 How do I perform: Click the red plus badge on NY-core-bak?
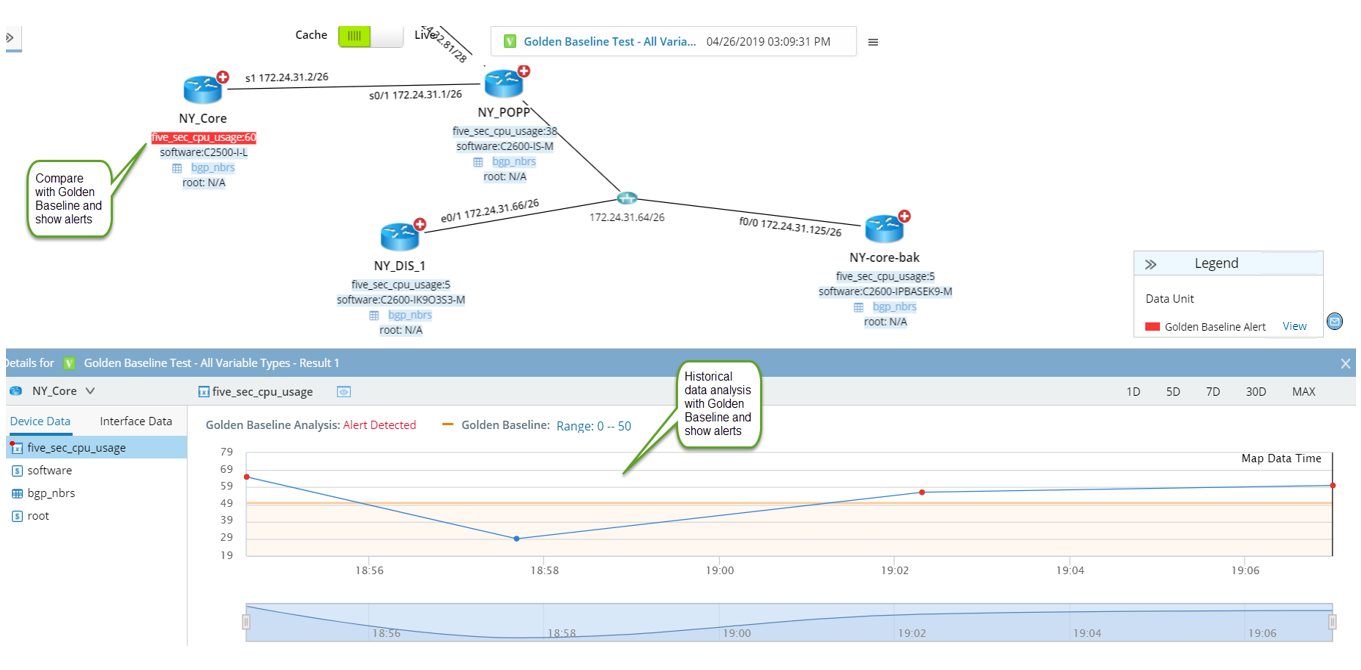point(904,216)
